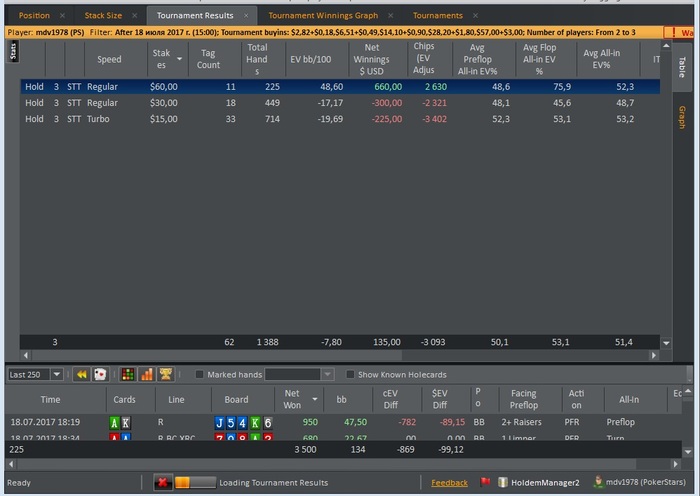Click hands list scroll up arrow

click(688, 391)
